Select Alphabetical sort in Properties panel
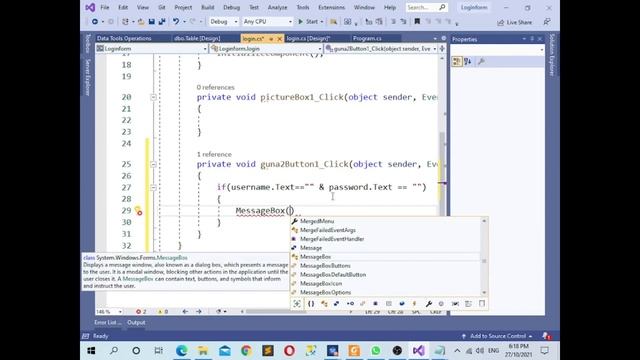This screenshot has height=360, width=640. tap(468, 61)
